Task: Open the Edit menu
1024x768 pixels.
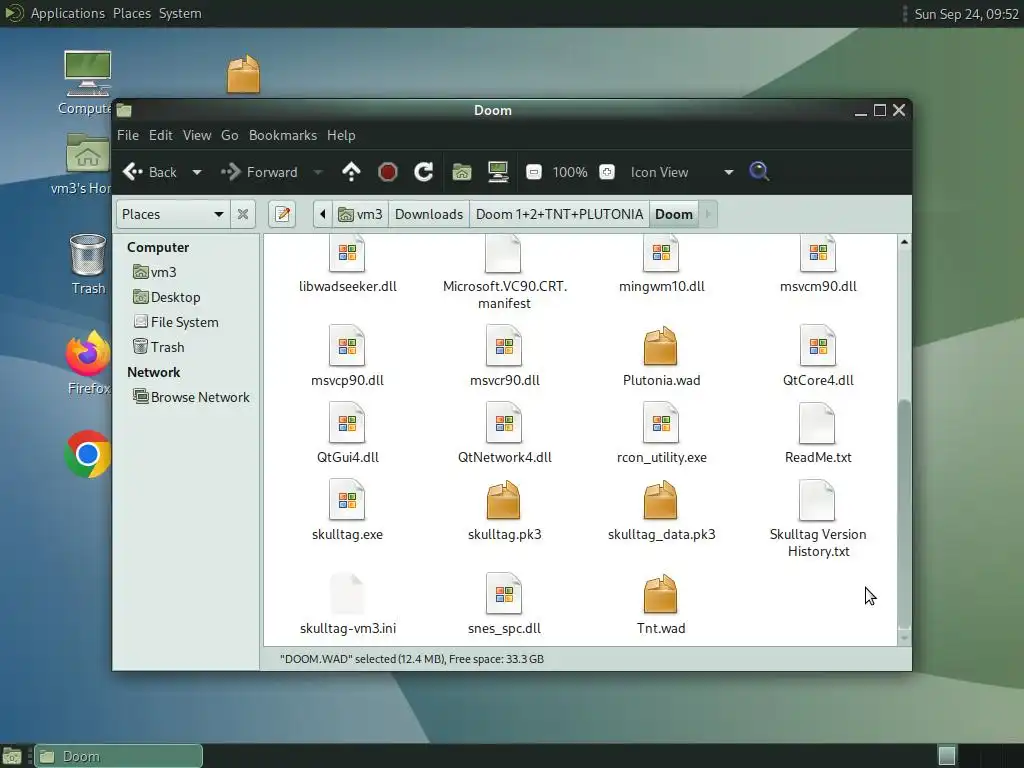Action: point(161,135)
